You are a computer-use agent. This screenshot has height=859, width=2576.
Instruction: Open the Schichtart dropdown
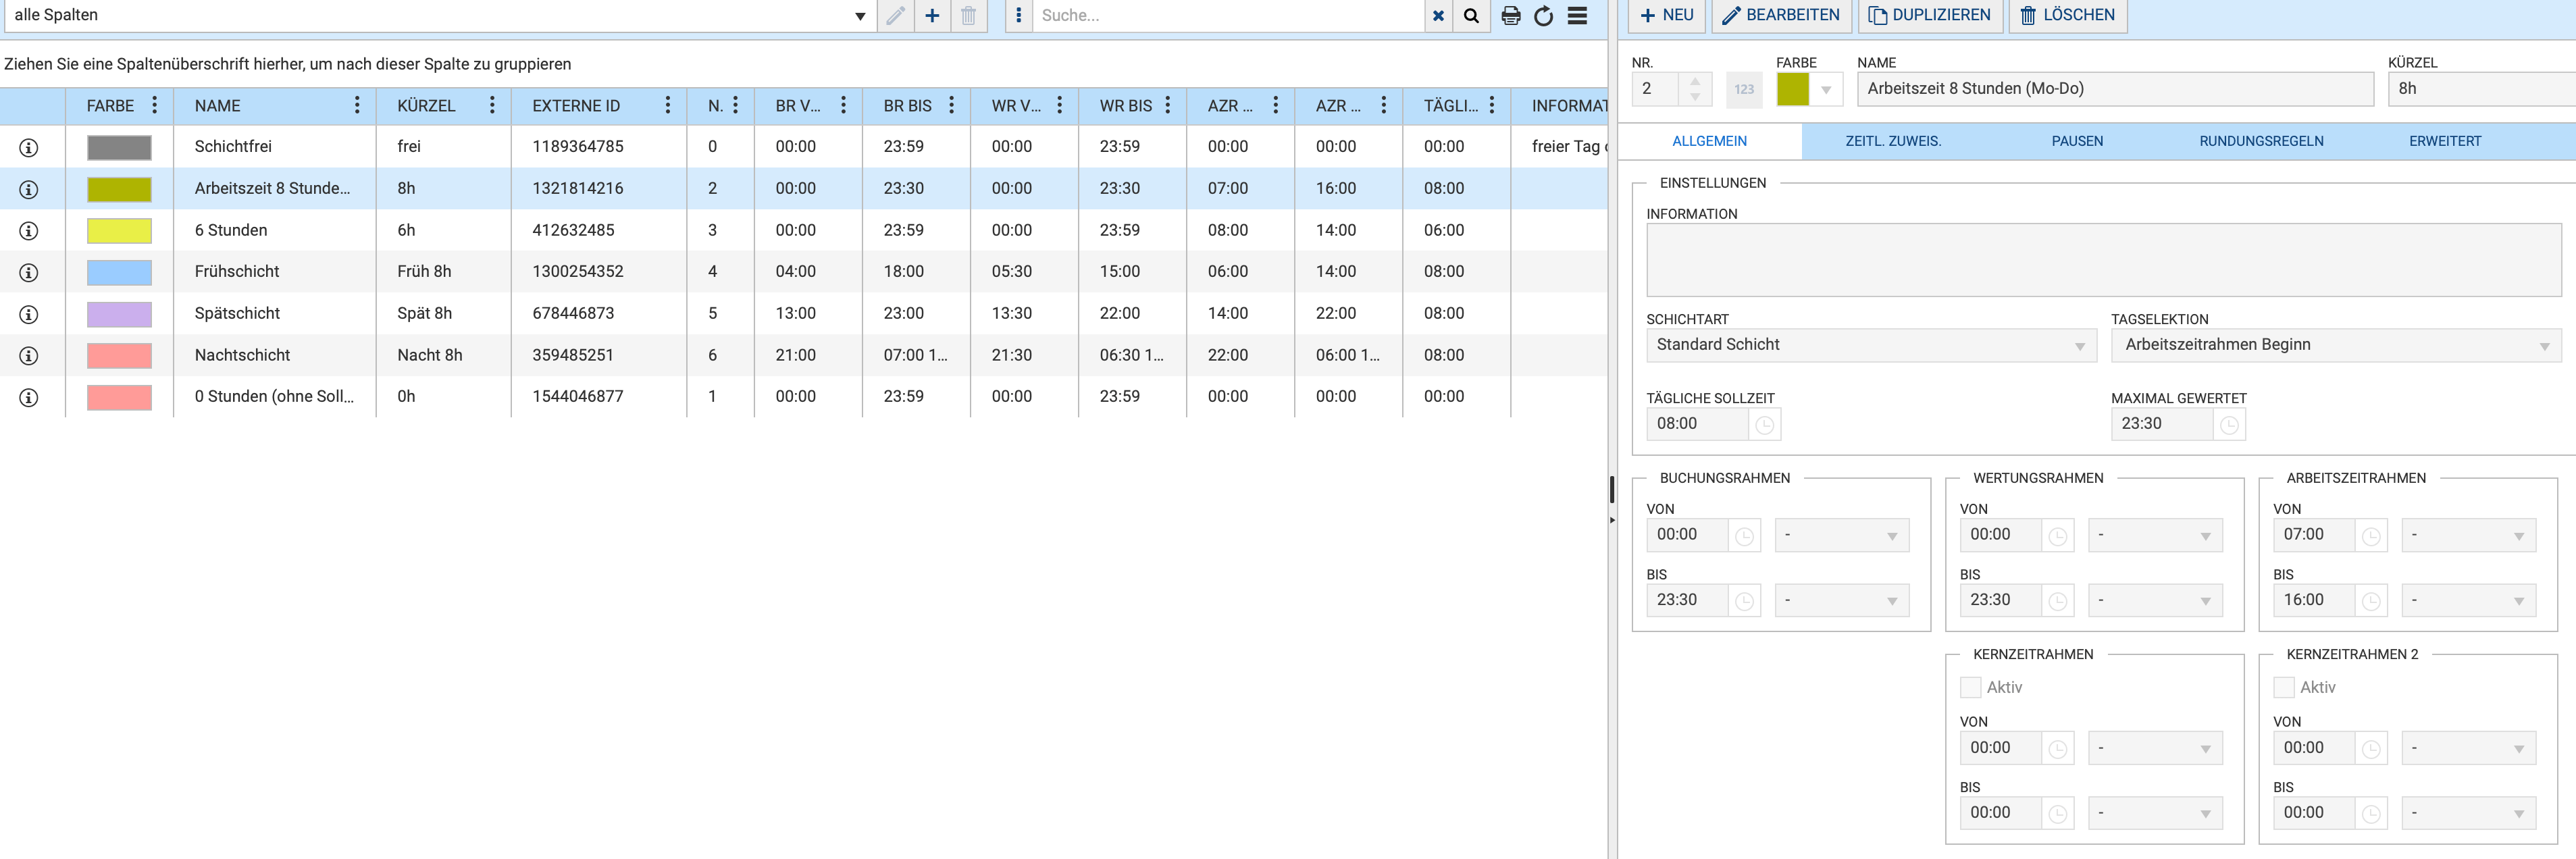click(x=1870, y=345)
